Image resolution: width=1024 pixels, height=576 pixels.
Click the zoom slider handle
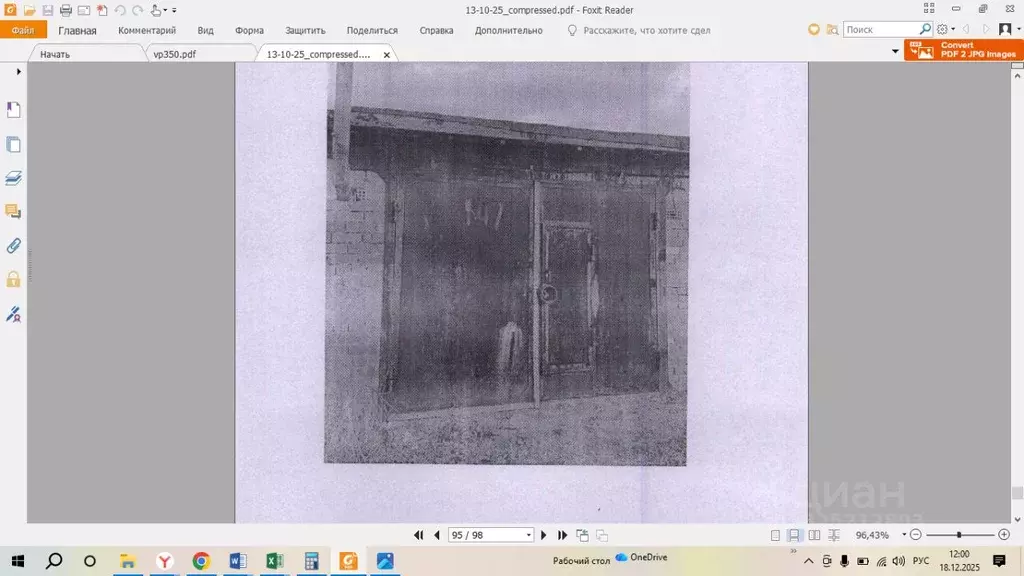coord(959,535)
